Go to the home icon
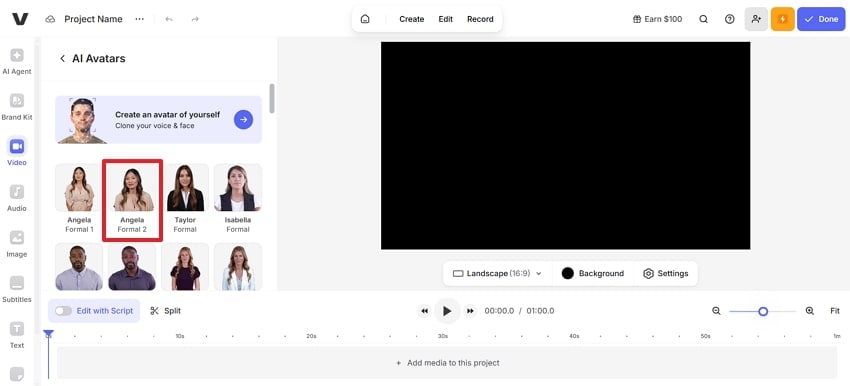The image size is (850, 386). [x=365, y=19]
